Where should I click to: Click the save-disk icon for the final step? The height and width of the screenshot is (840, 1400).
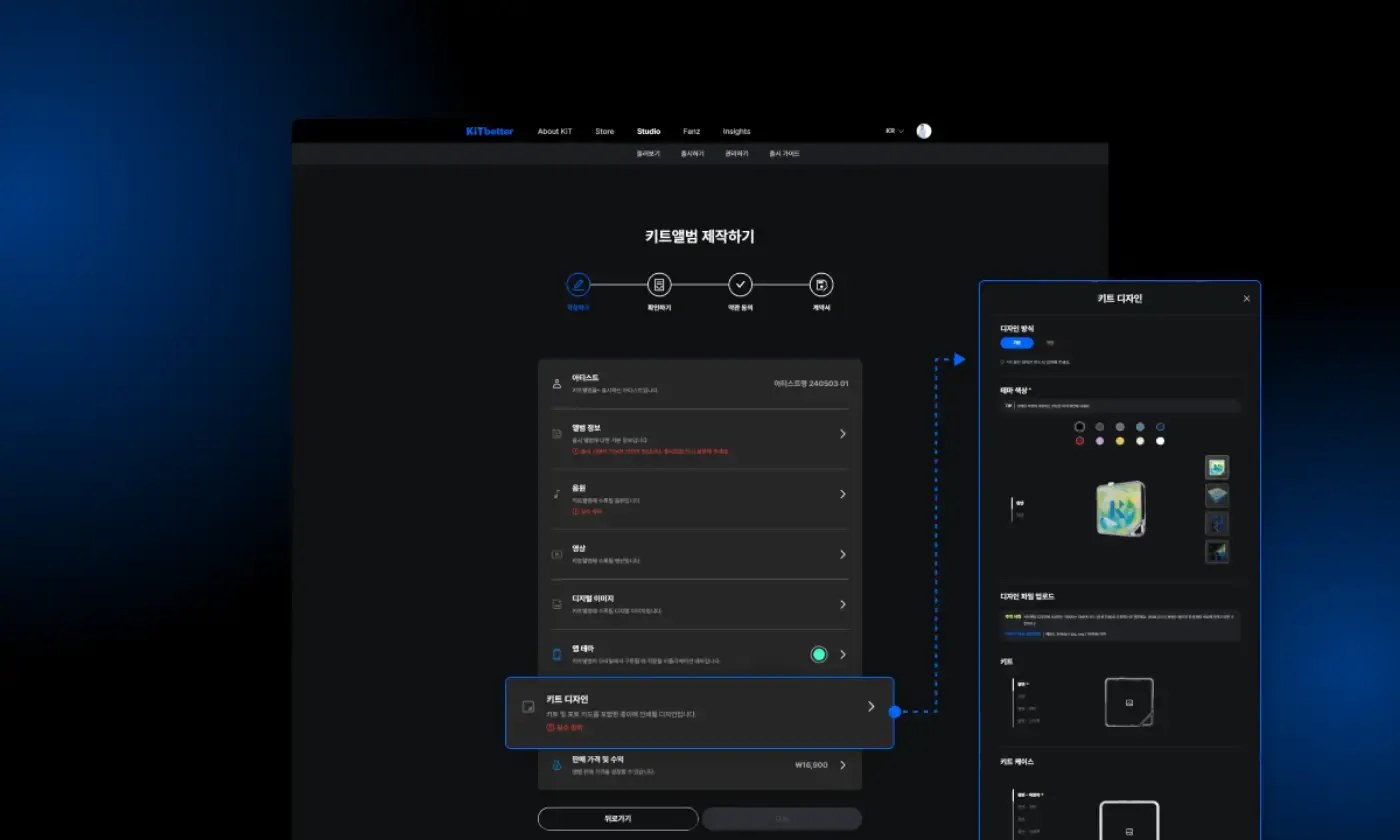click(821, 285)
